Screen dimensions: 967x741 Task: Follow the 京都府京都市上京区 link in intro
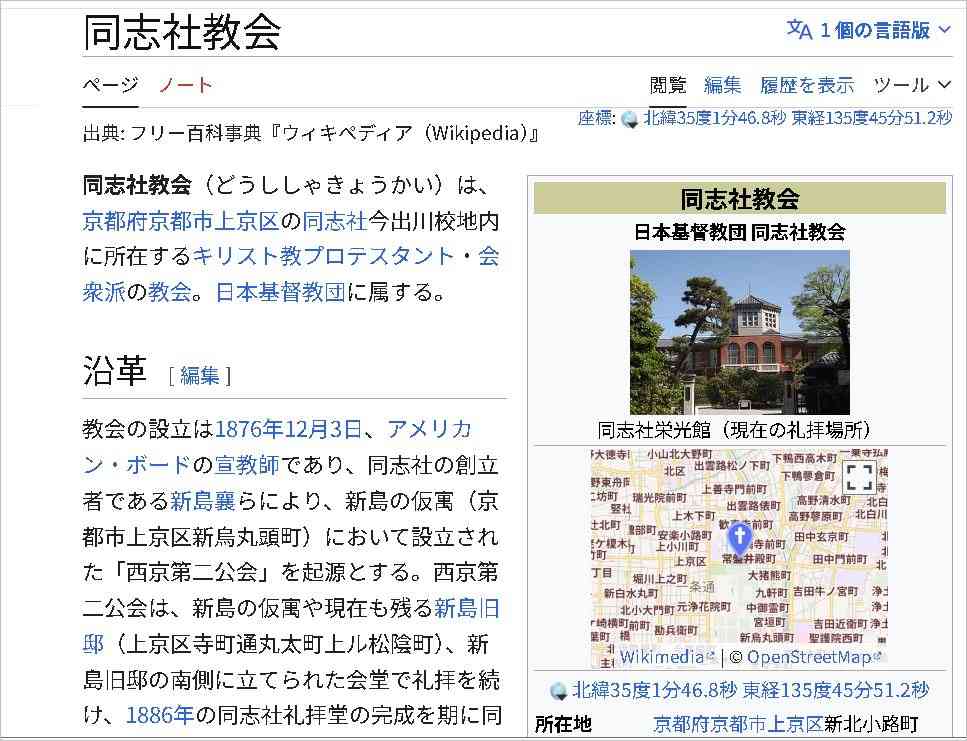point(181,221)
